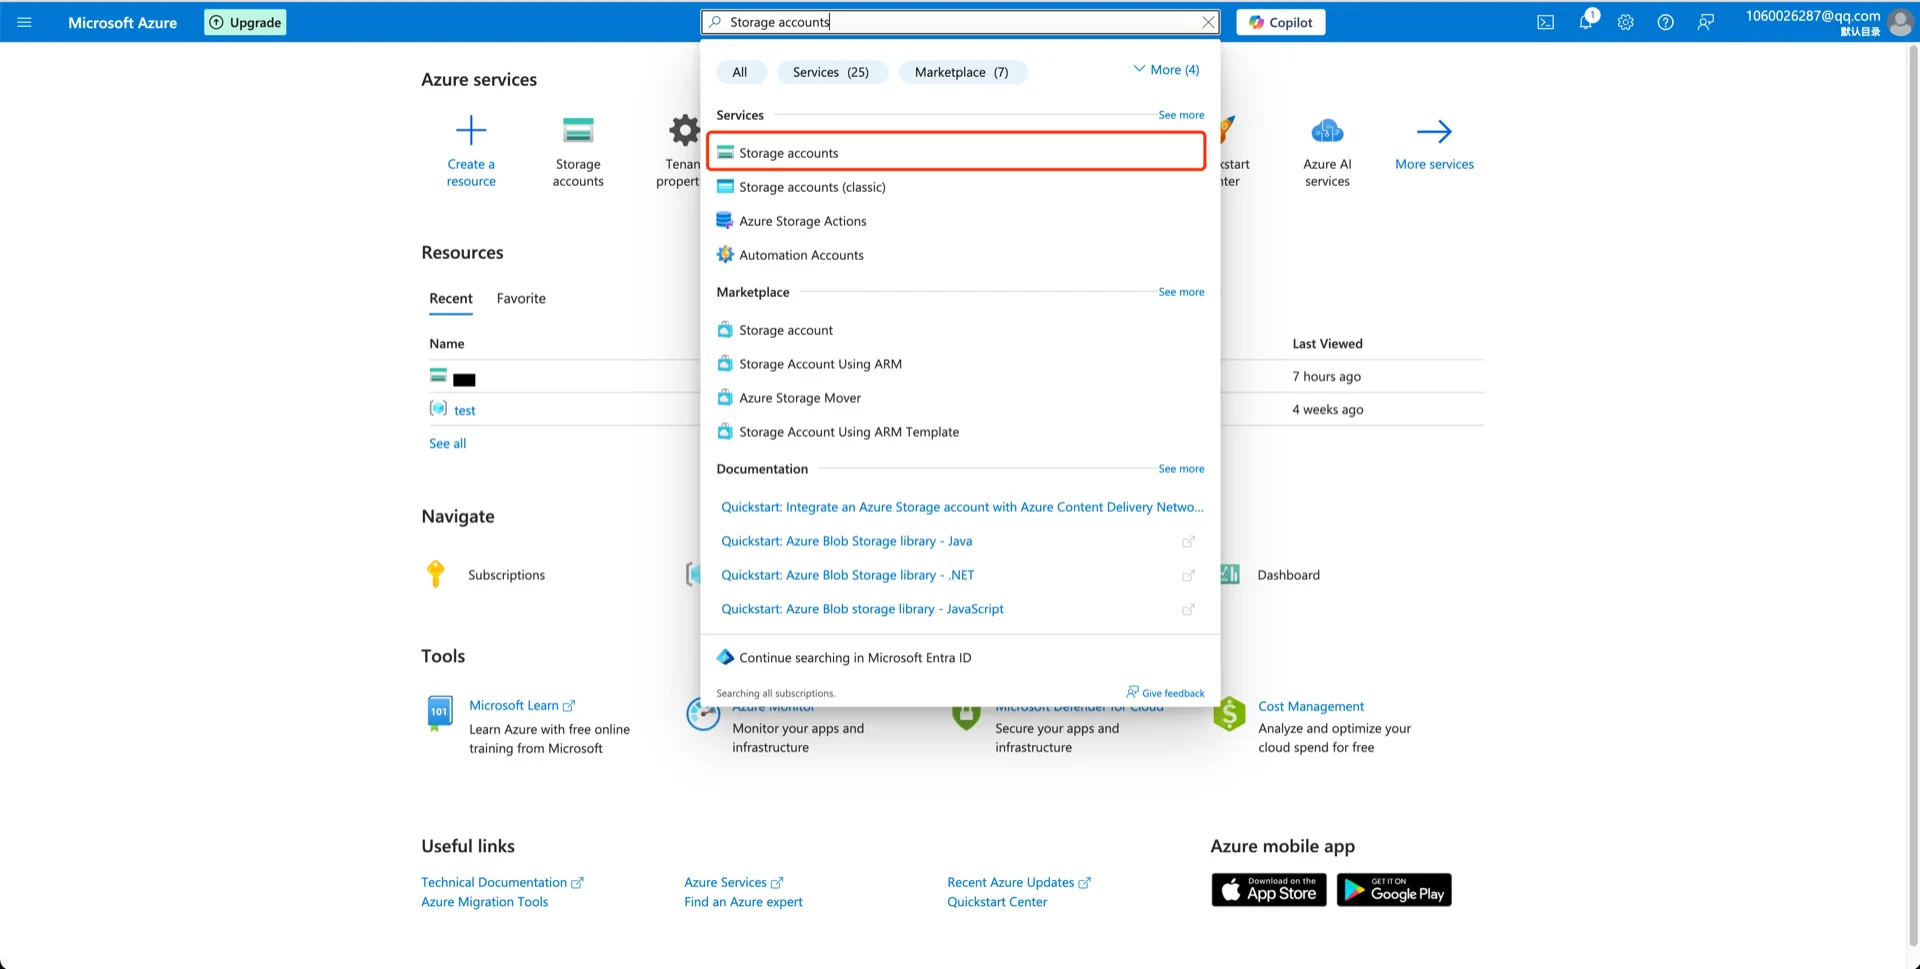1920x969 pixels.
Task: Open Microsoft Learn tool link
Action: coord(522,706)
